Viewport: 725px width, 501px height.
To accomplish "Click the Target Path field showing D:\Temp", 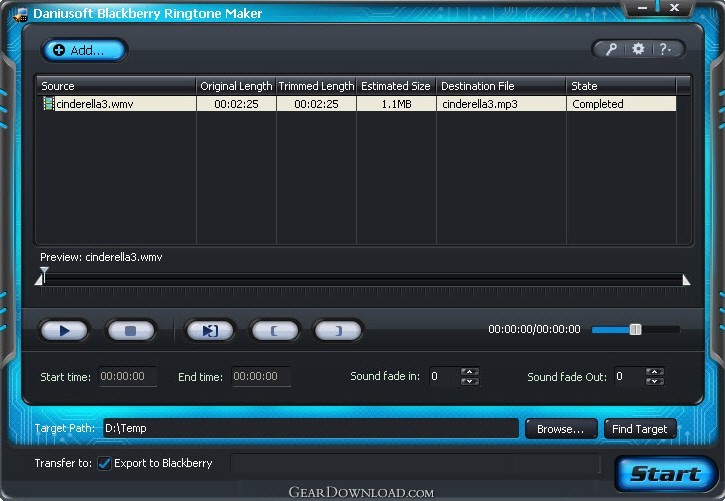I will [310, 428].
